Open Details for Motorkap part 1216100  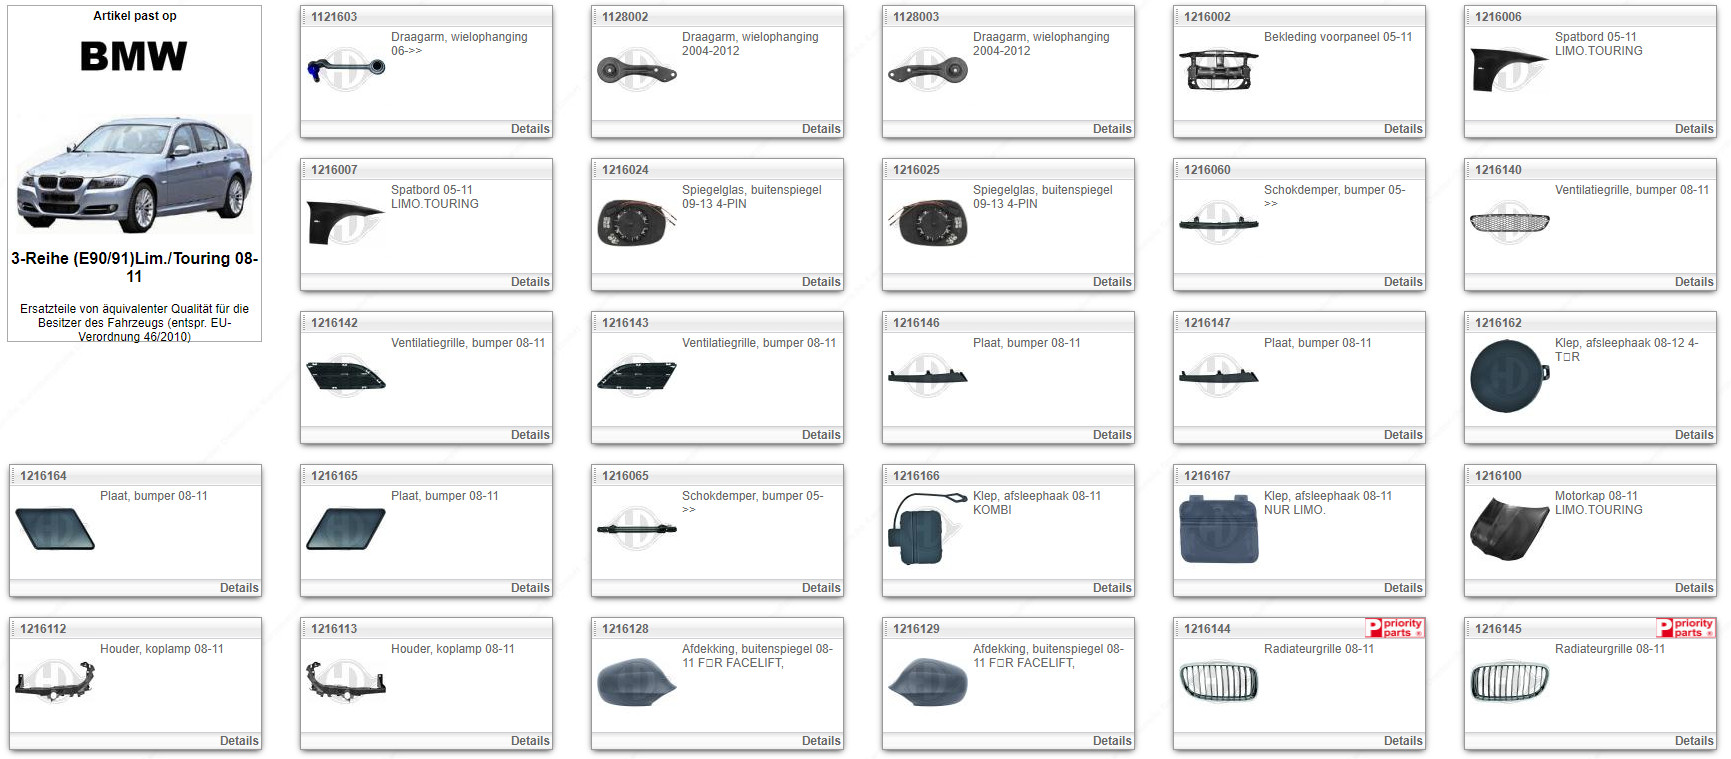point(1693,588)
